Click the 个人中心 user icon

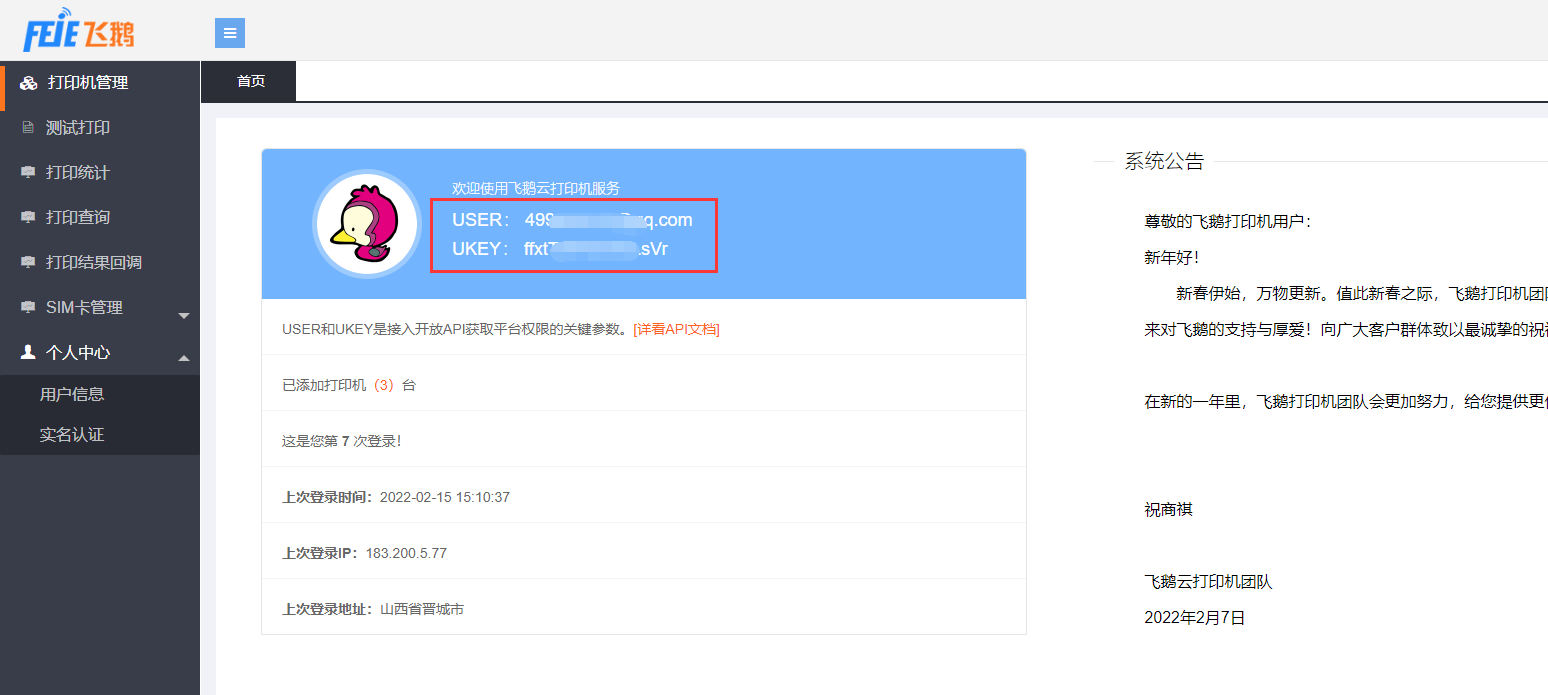[28, 352]
